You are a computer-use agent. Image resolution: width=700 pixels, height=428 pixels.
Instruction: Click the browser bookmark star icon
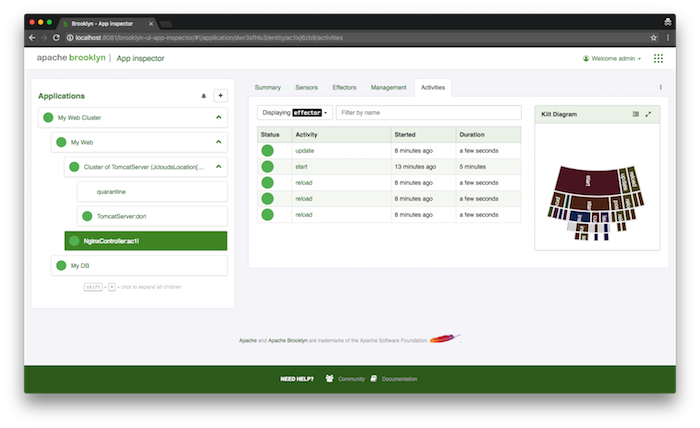[653, 37]
